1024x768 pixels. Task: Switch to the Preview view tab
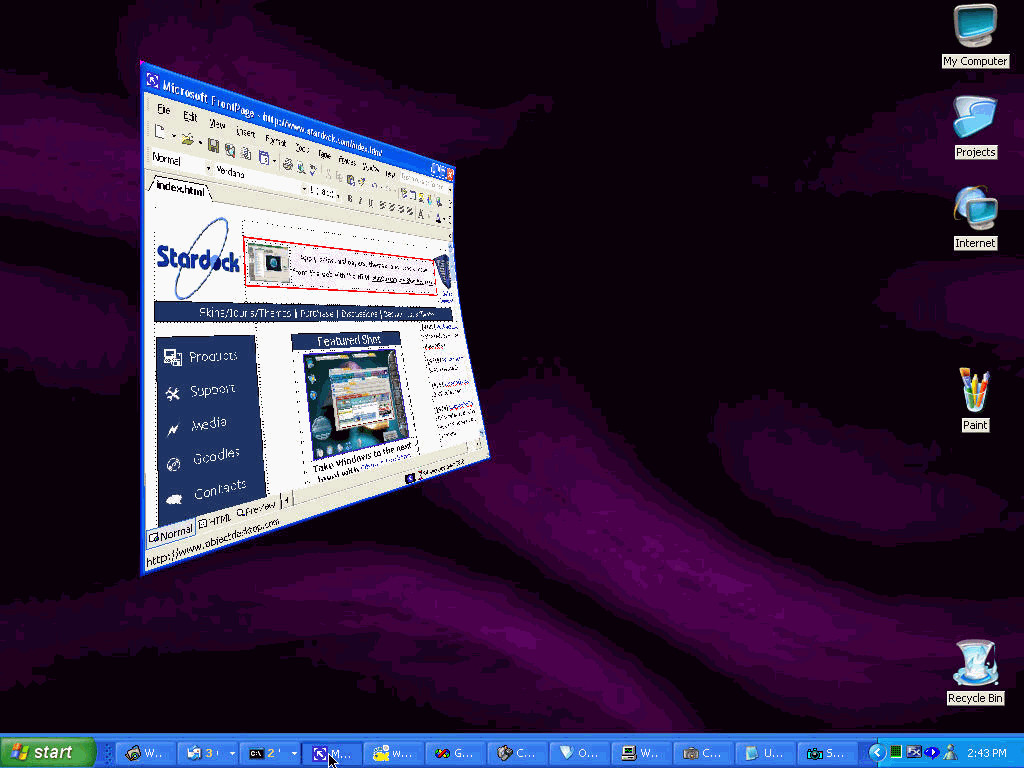pos(256,508)
